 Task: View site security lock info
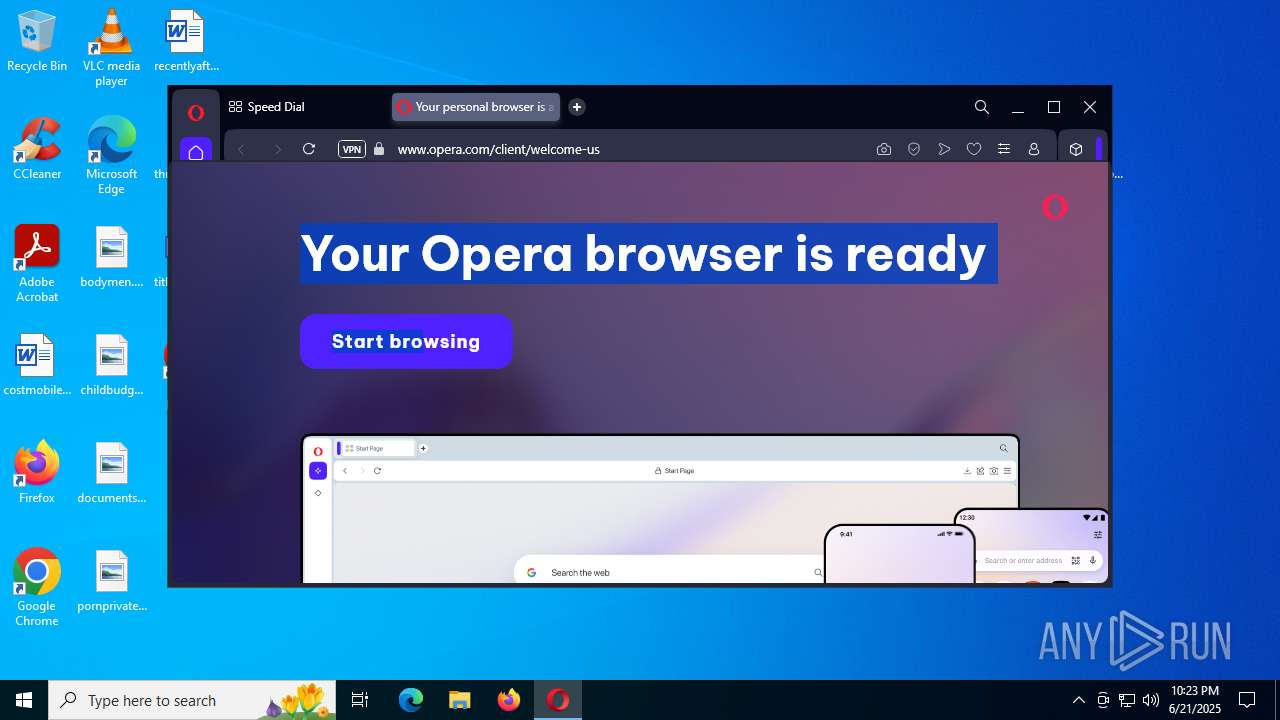(x=379, y=149)
